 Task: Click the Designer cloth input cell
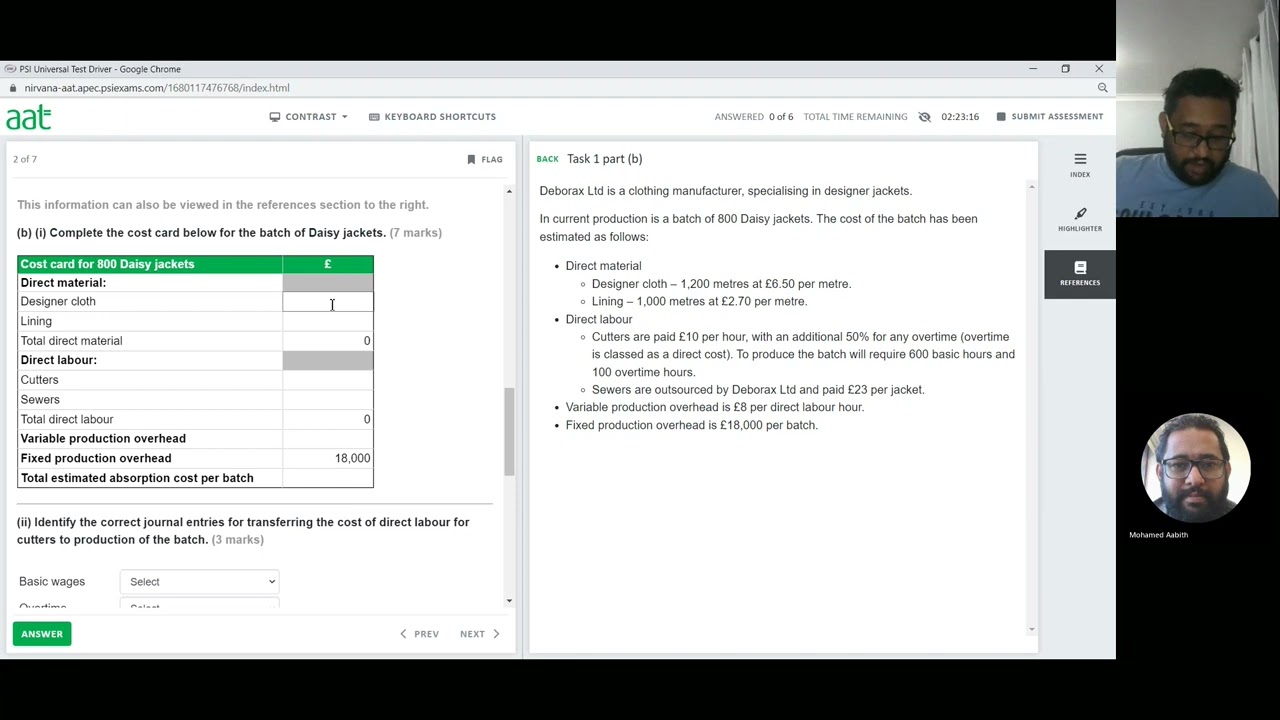pos(327,302)
